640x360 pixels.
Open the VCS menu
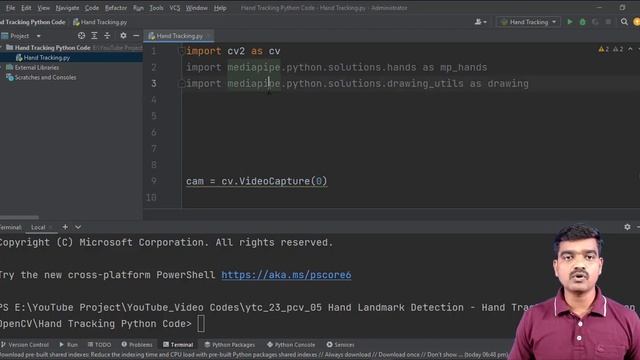[175, 8]
